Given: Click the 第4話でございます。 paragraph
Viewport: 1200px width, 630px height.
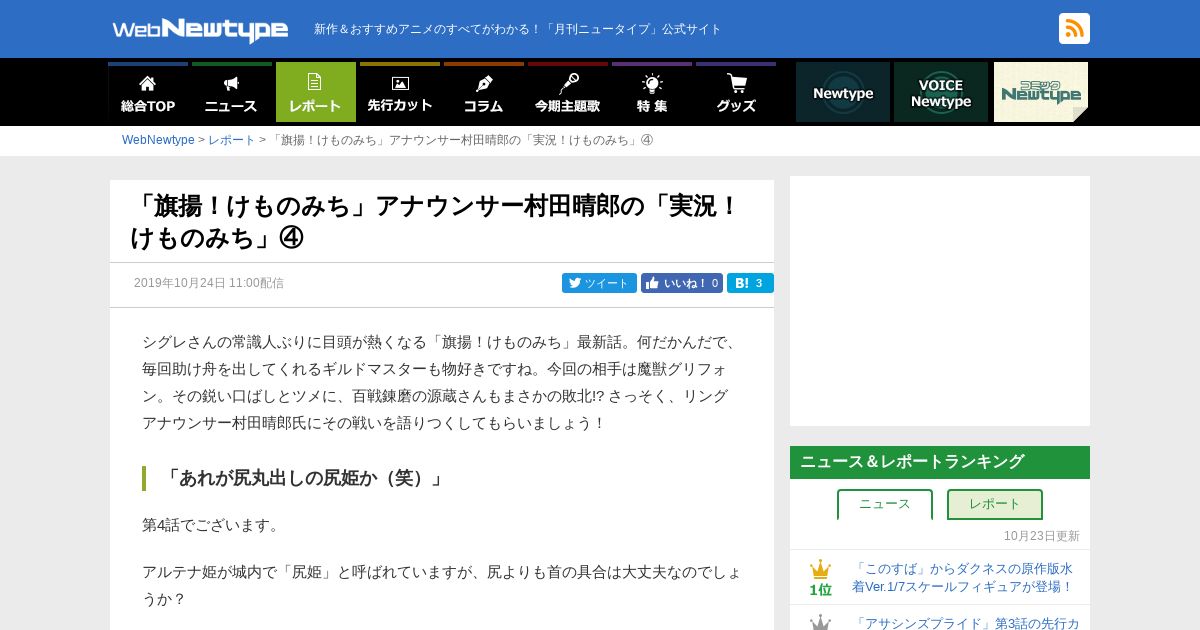Looking at the screenshot, I should pyautogui.click(x=213, y=525).
